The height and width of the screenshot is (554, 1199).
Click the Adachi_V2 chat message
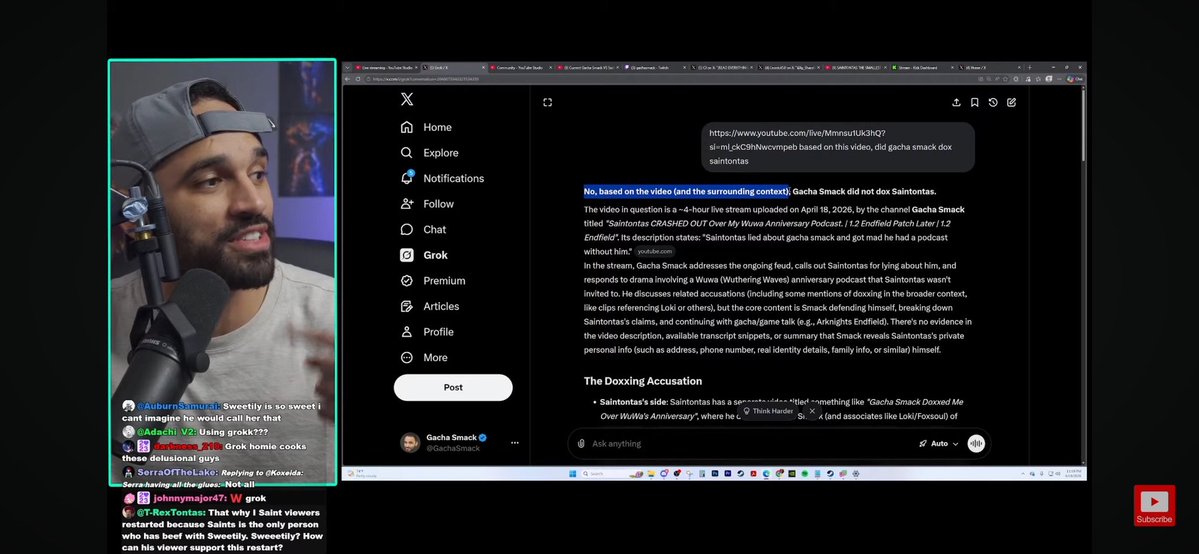[x=196, y=432]
